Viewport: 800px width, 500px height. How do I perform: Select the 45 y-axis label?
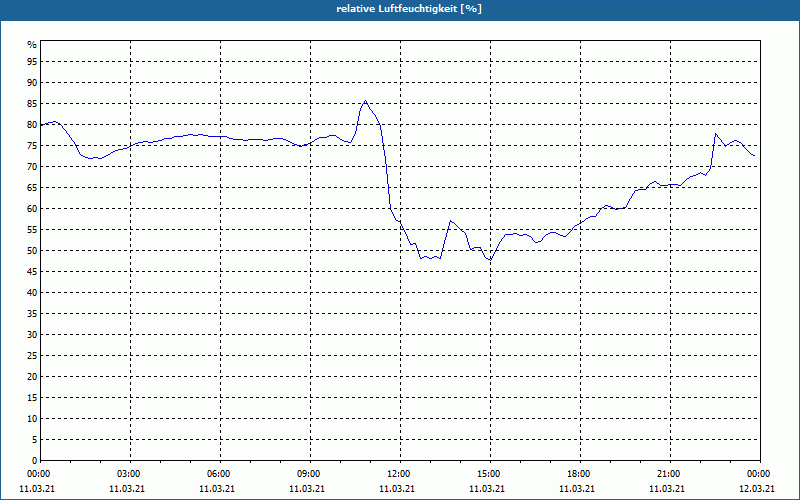pyautogui.click(x=32, y=271)
